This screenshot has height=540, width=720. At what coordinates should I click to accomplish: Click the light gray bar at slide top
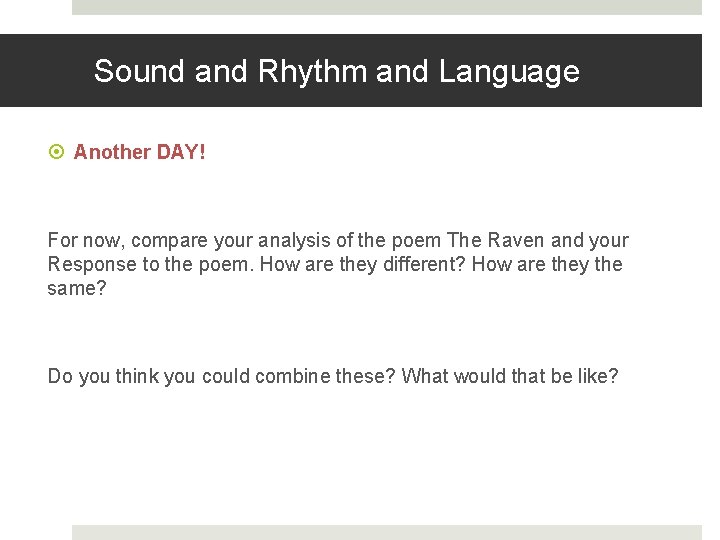[386, 7]
